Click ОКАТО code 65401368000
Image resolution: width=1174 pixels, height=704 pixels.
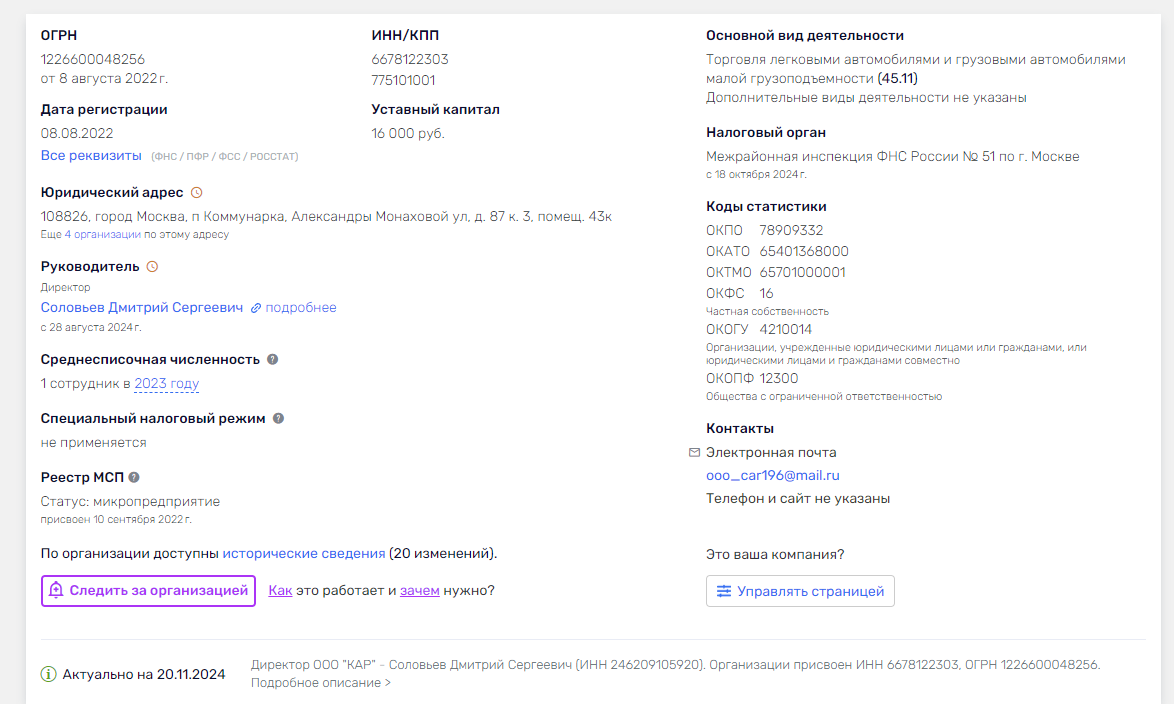tap(804, 252)
